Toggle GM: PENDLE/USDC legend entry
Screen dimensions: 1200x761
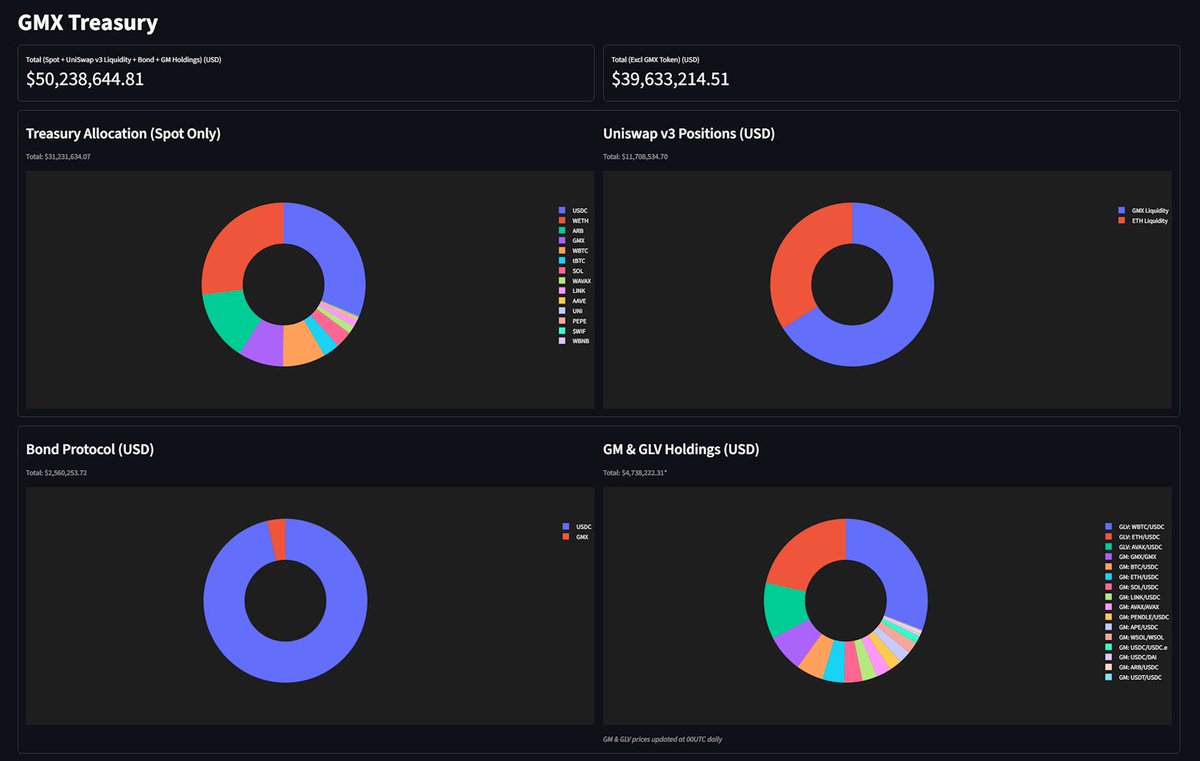point(1137,617)
